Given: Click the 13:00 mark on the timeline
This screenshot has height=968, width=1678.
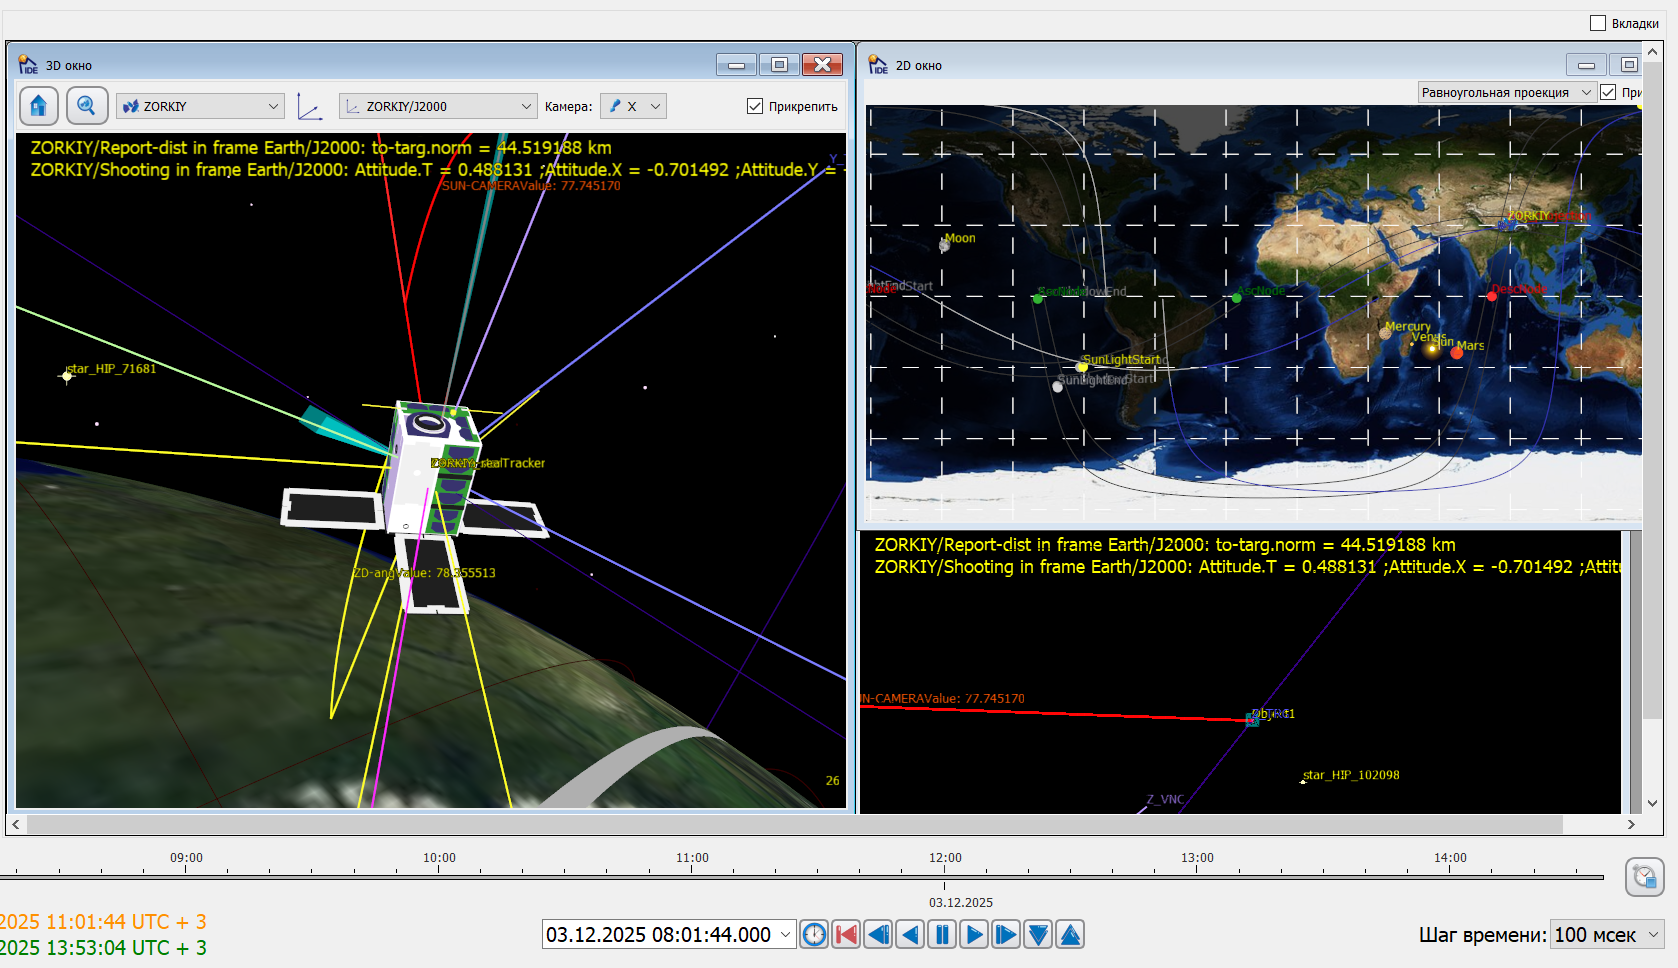Looking at the screenshot, I should [1197, 858].
